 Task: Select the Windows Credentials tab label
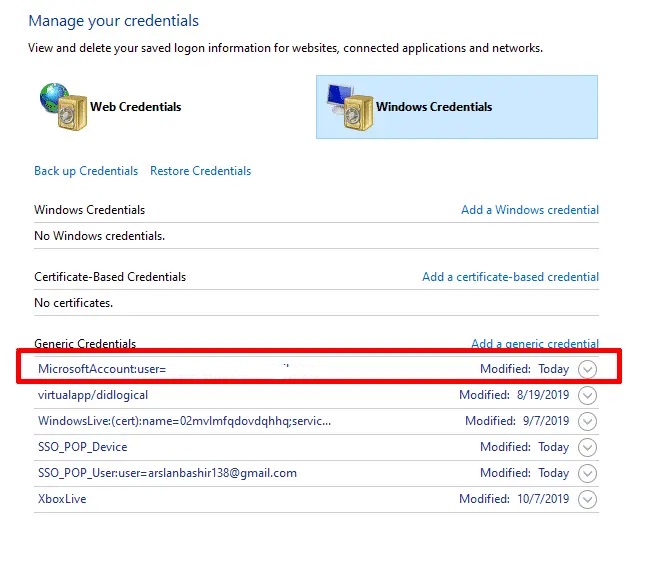tap(434, 107)
